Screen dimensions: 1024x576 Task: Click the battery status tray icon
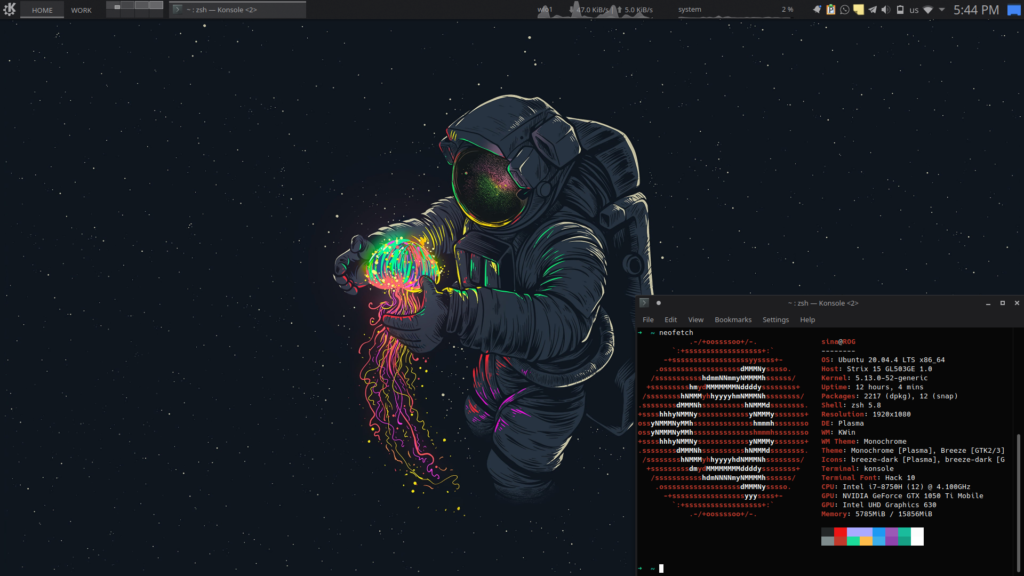[x=898, y=10]
